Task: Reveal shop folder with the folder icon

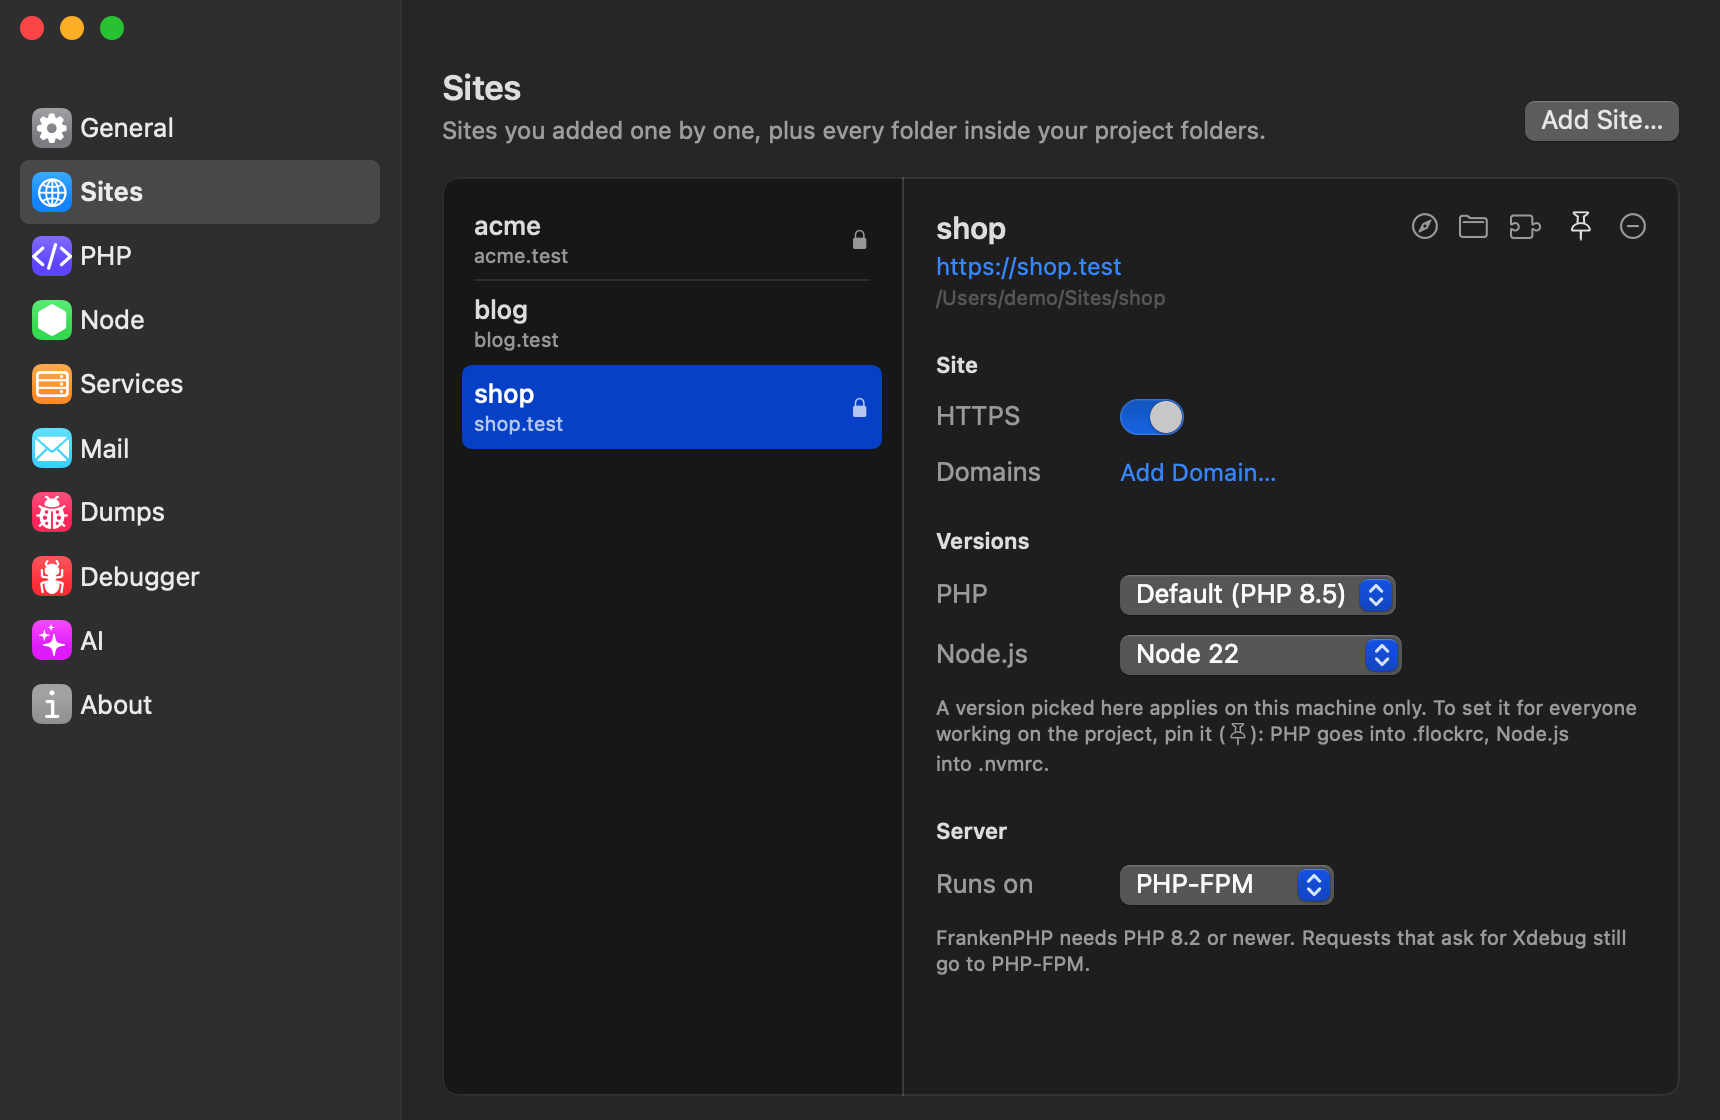Action: (1473, 227)
